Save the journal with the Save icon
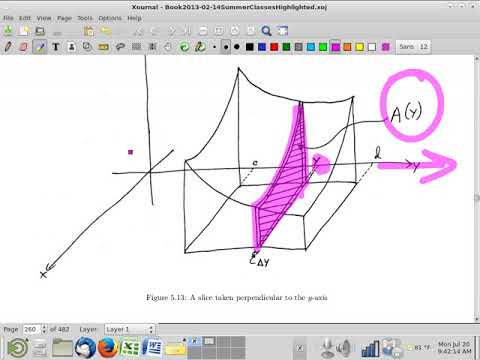480x360 pixels. coord(8,31)
